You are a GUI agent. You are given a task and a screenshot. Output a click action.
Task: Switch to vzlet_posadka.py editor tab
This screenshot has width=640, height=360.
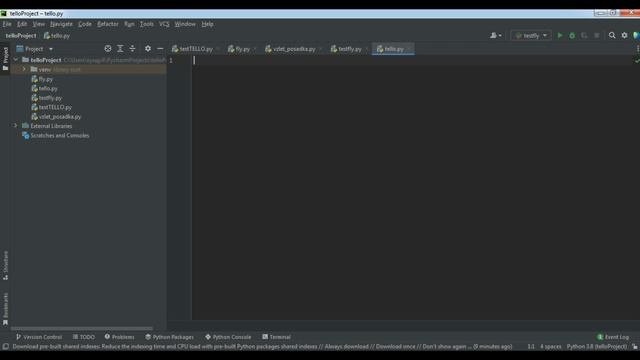pos(290,49)
